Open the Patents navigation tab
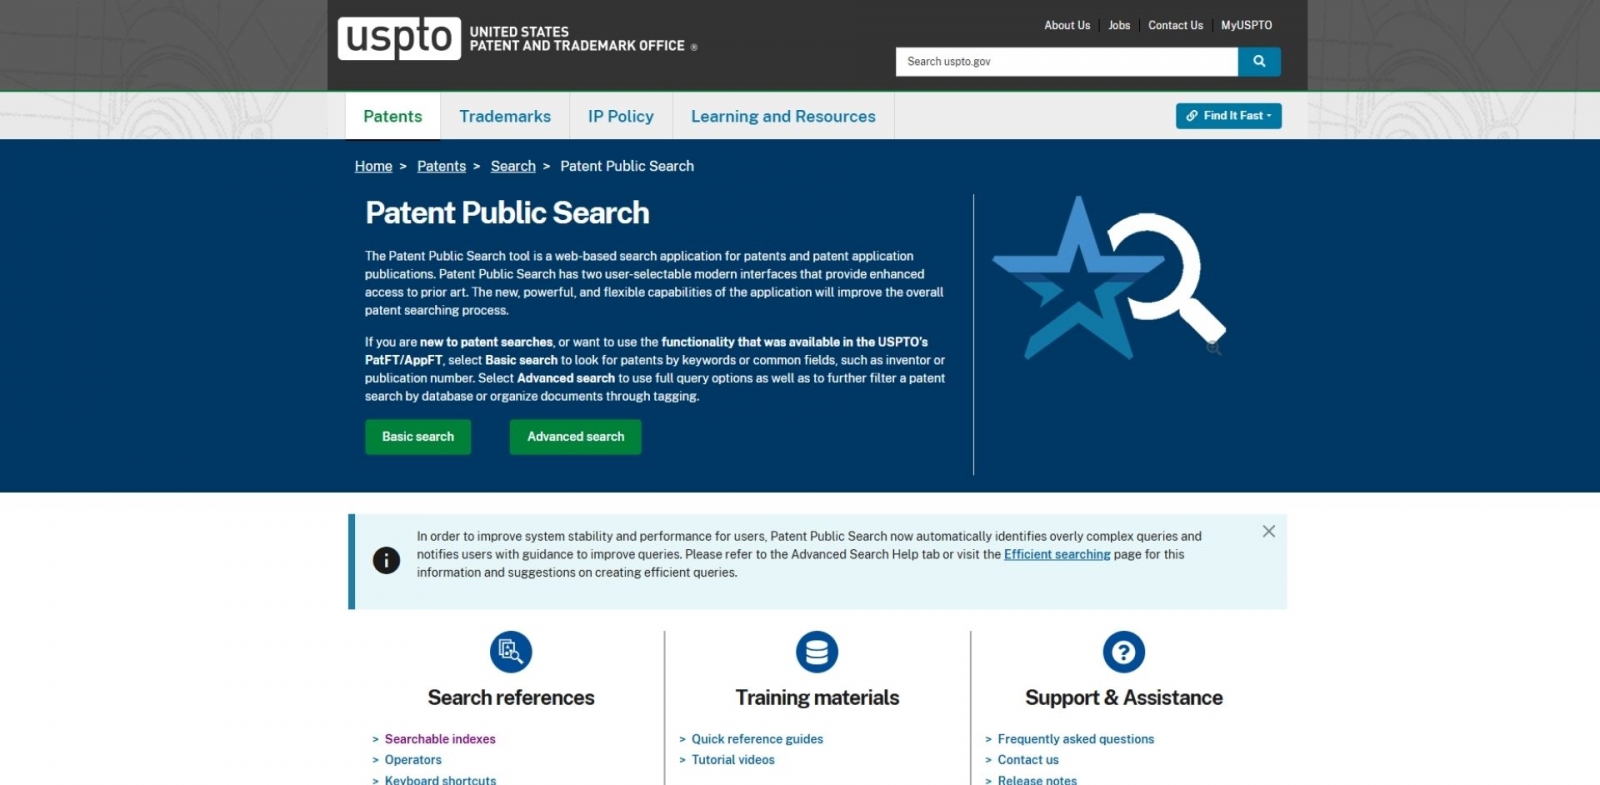Image resolution: width=1600 pixels, height=785 pixels. coord(392,116)
